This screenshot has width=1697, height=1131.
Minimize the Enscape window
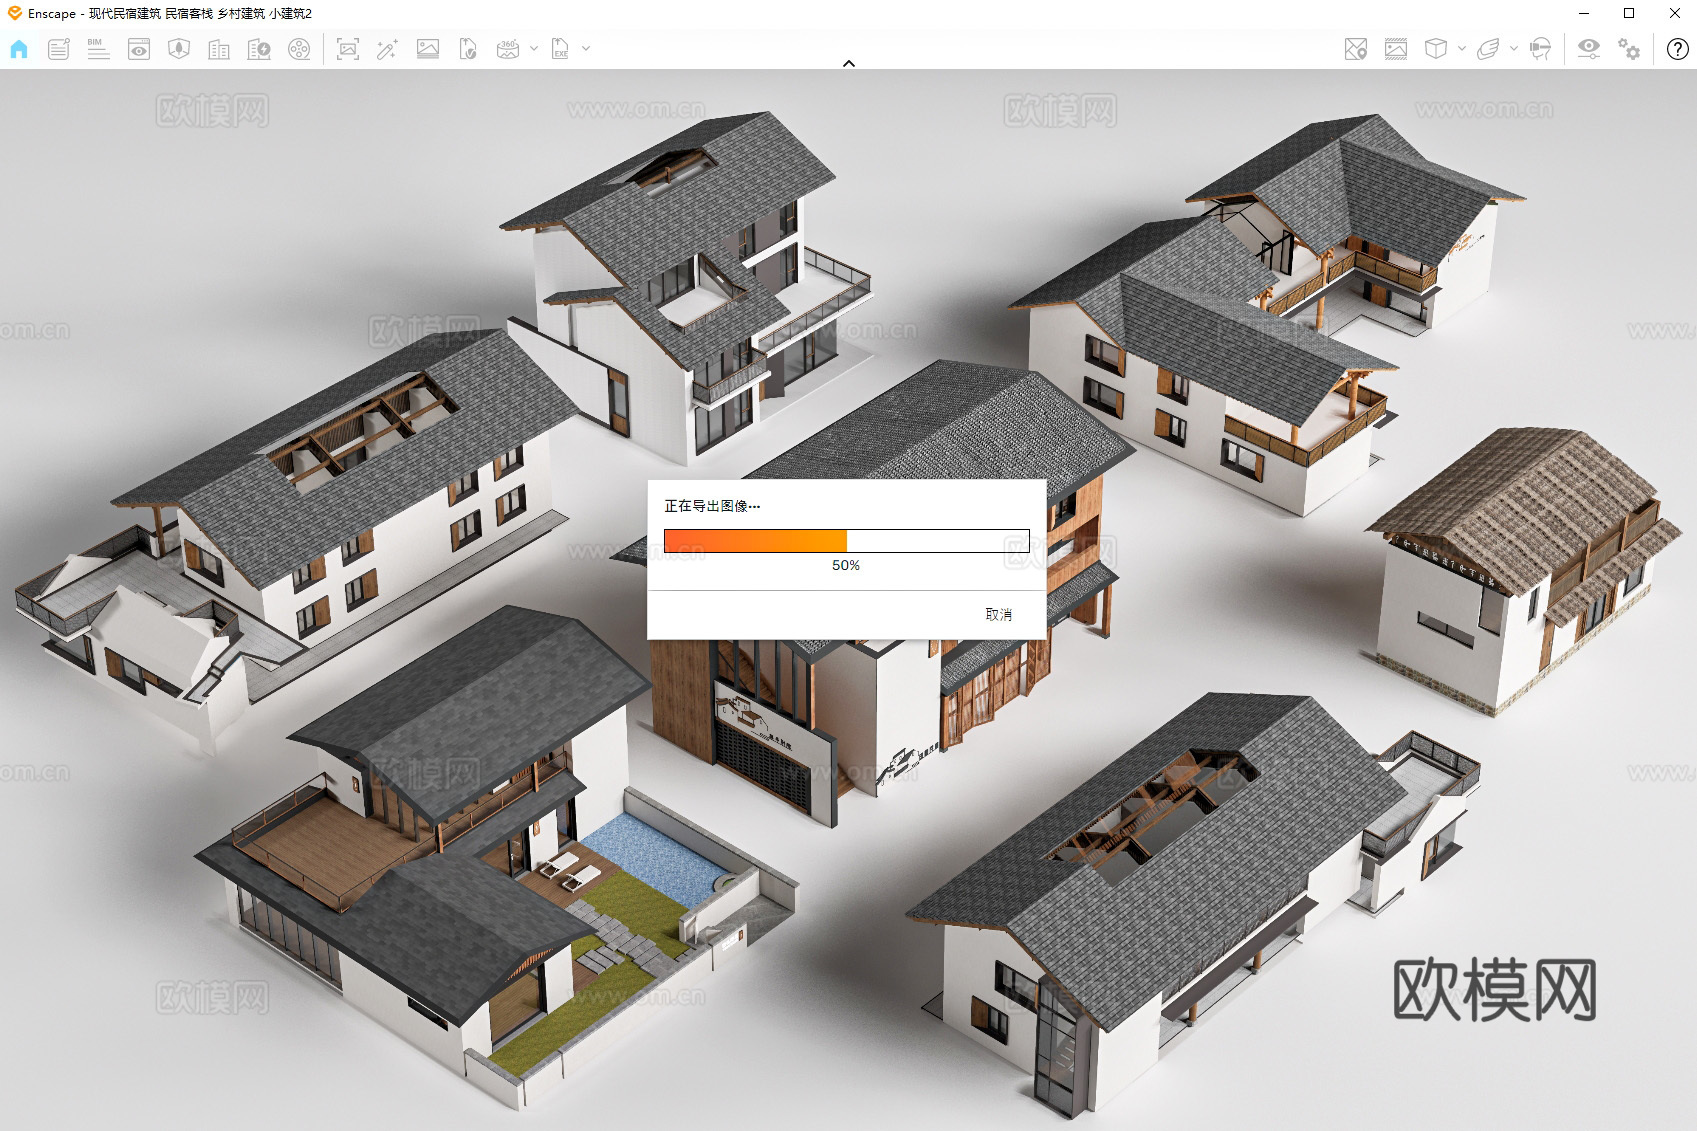(1584, 13)
